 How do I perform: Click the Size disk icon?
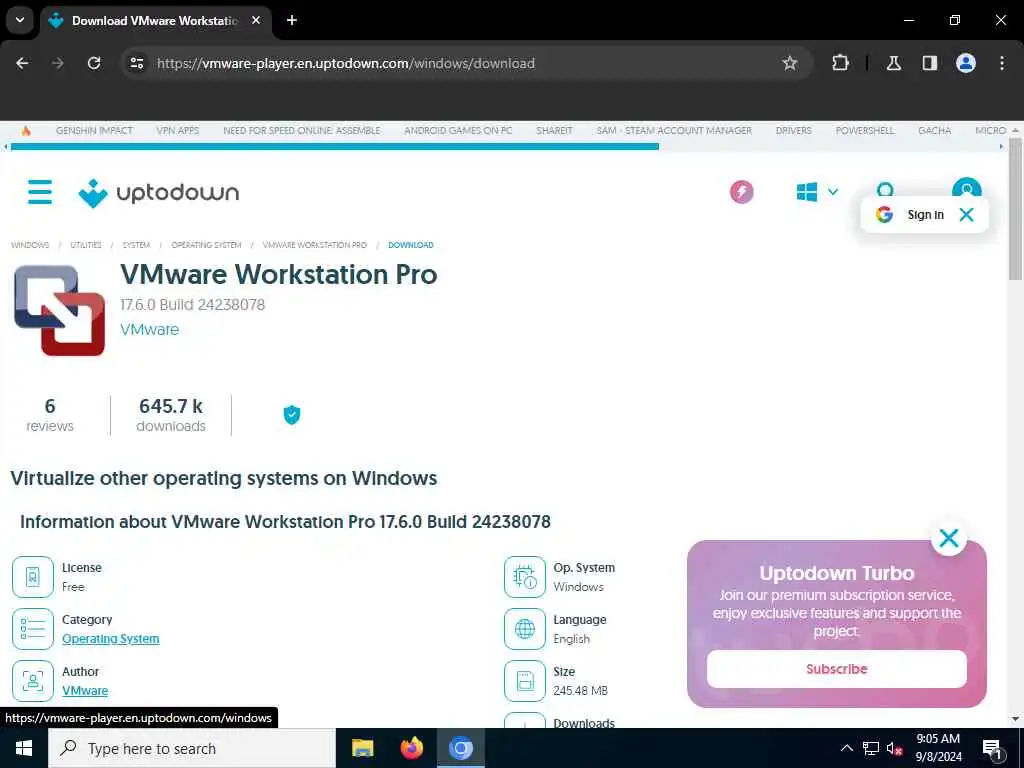tap(524, 680)
